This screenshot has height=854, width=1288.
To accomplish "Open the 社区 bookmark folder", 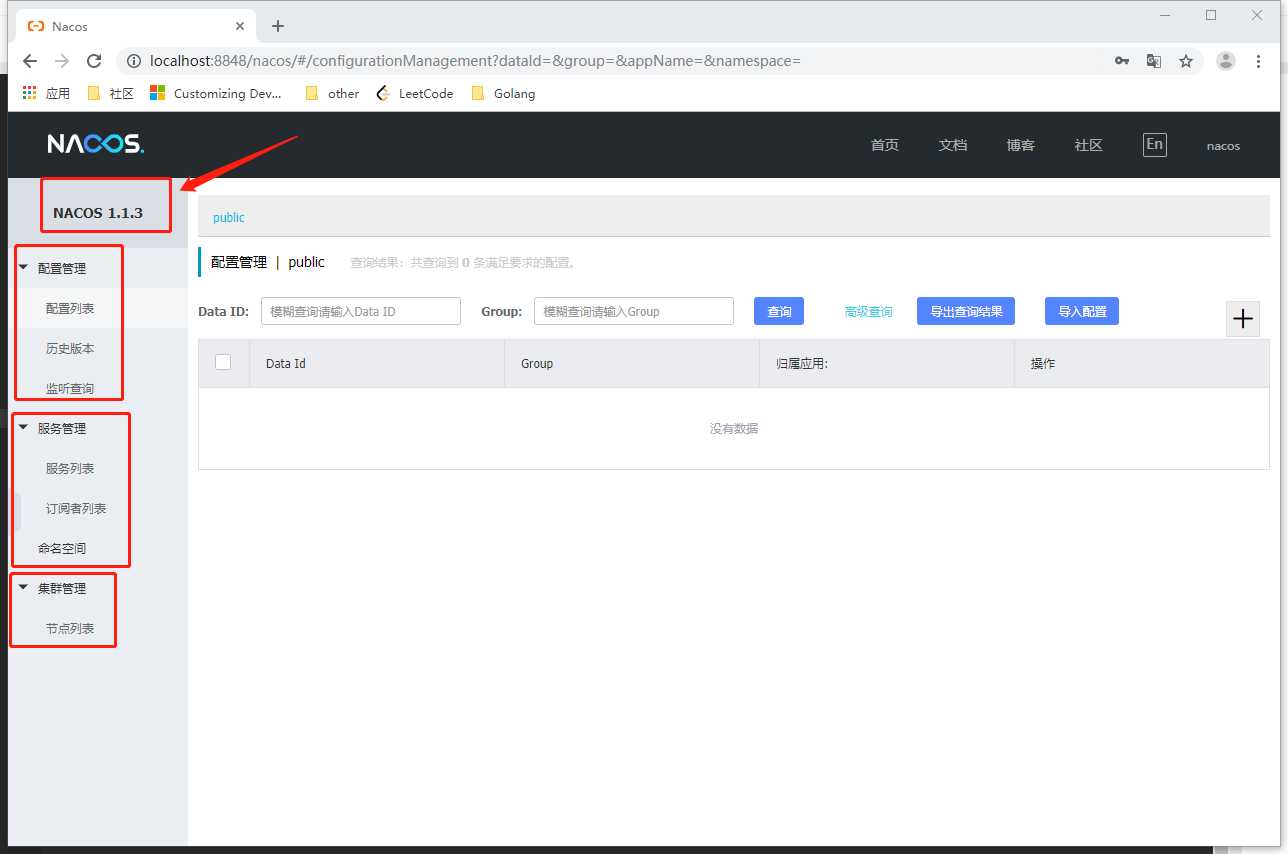I will pyautogui.click(x=111, y=93).
